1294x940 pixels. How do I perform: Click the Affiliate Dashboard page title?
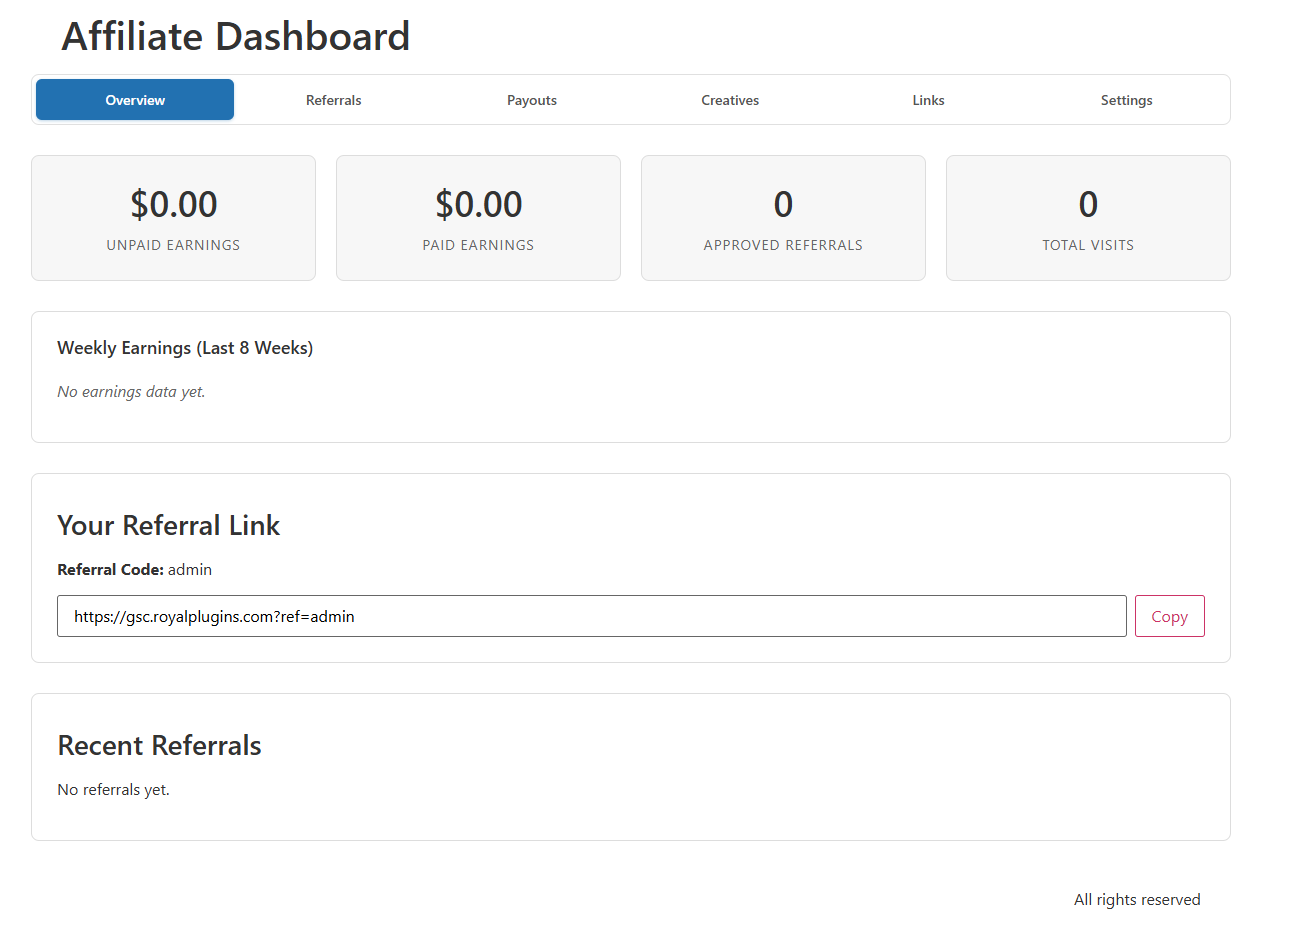pyautogui.click(x=235, y=36)
